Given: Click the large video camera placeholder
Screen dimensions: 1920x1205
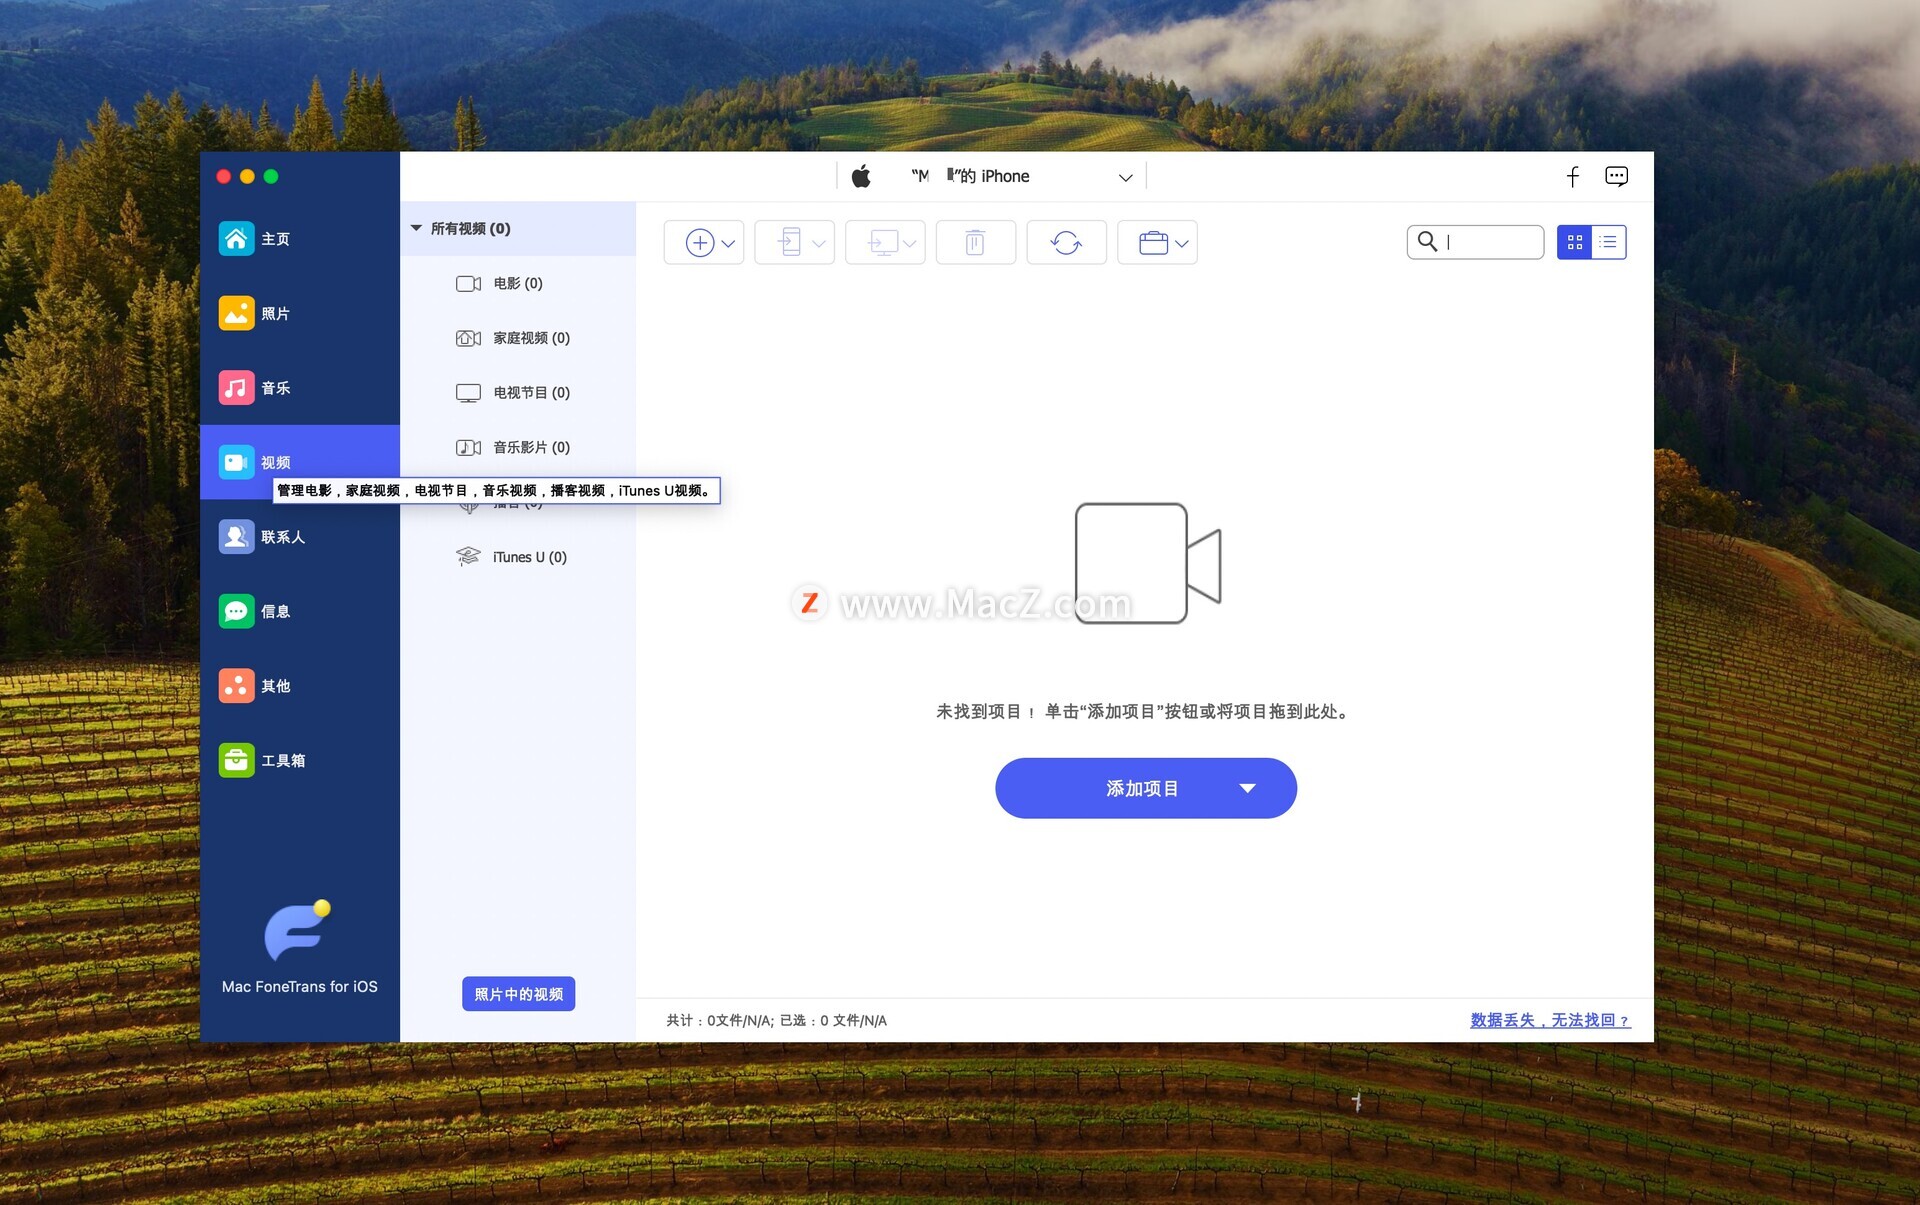Looking at the screenshot, I should coord(1148,563).
